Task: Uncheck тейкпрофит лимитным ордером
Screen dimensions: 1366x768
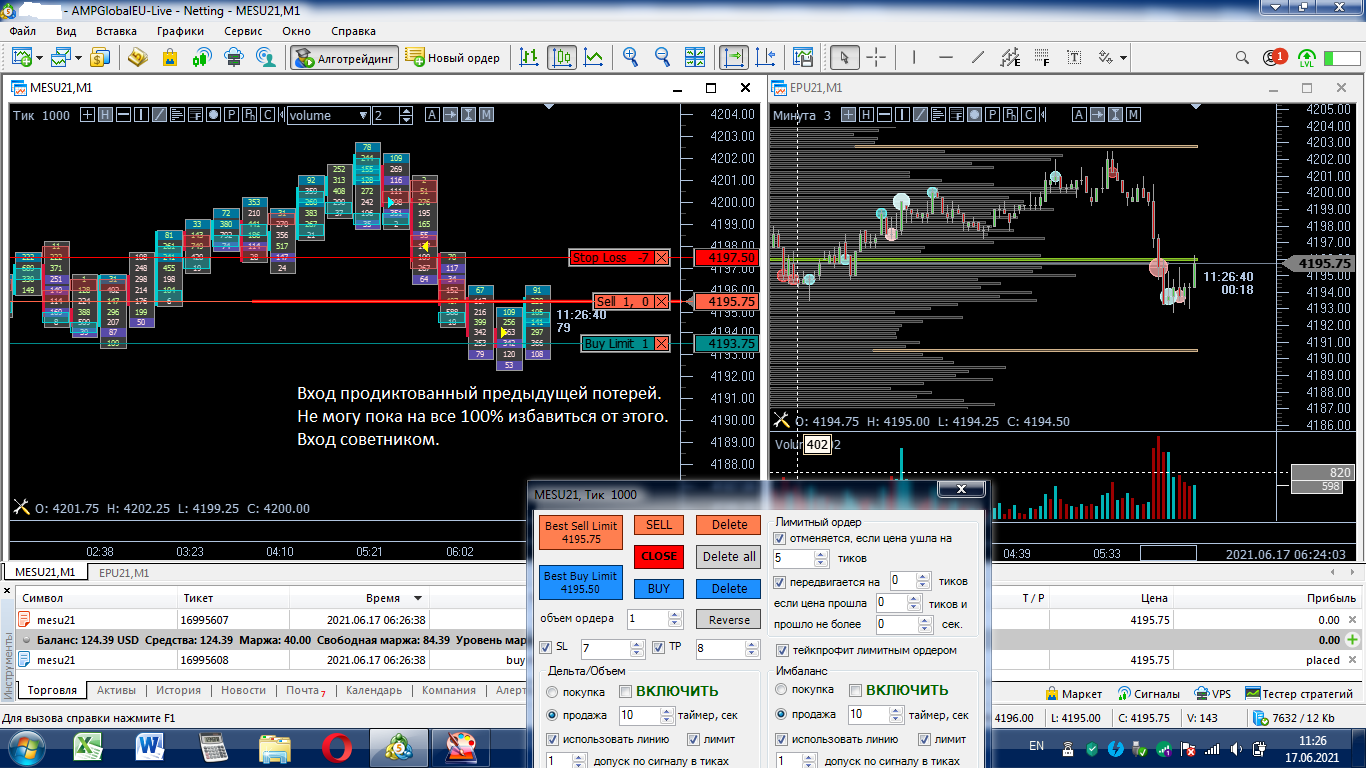Action: tap(782, 651)
